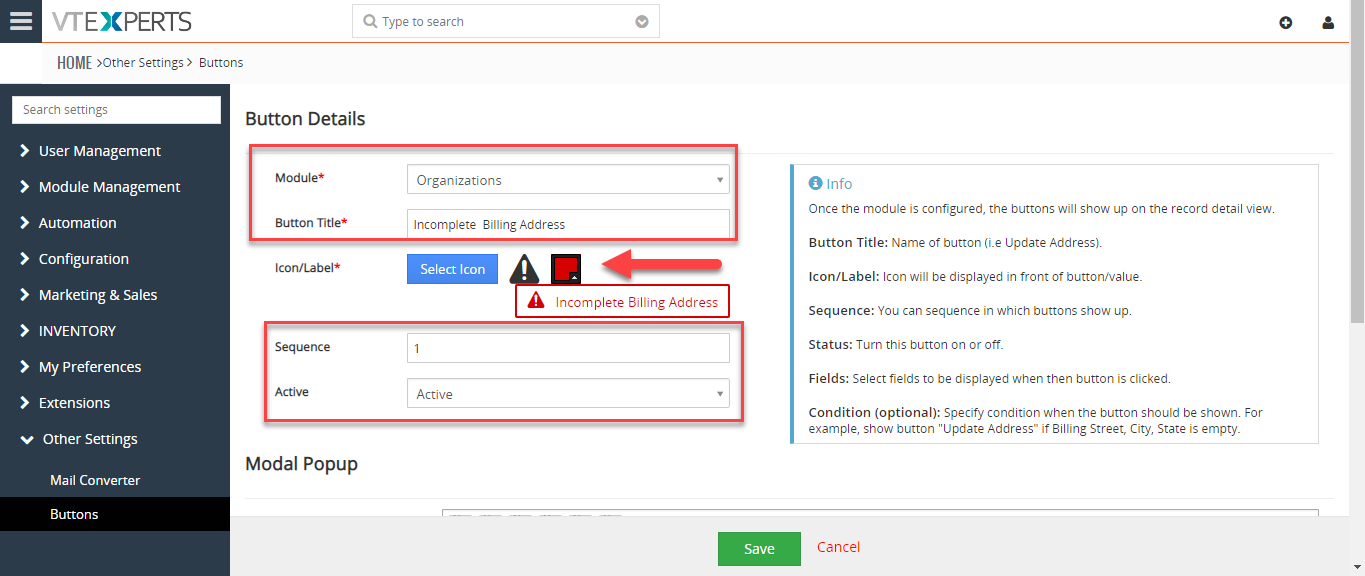Open the Active status dropdown
Viewport: 1365px width, 576px height.
tap(568, 394)
